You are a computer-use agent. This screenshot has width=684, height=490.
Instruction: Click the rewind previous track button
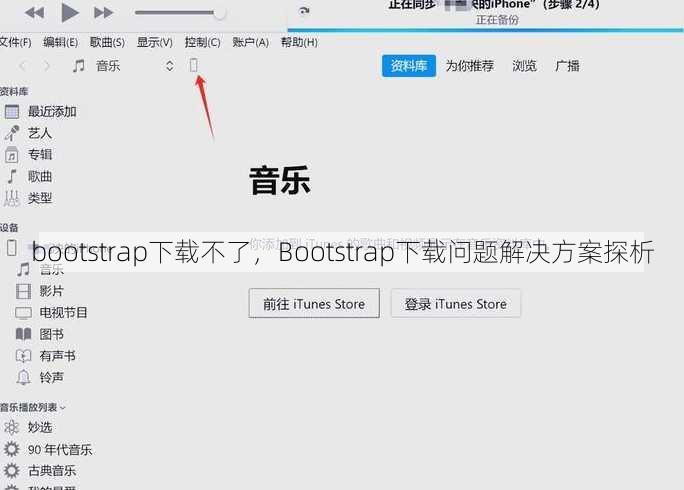[x=34, y=13]
